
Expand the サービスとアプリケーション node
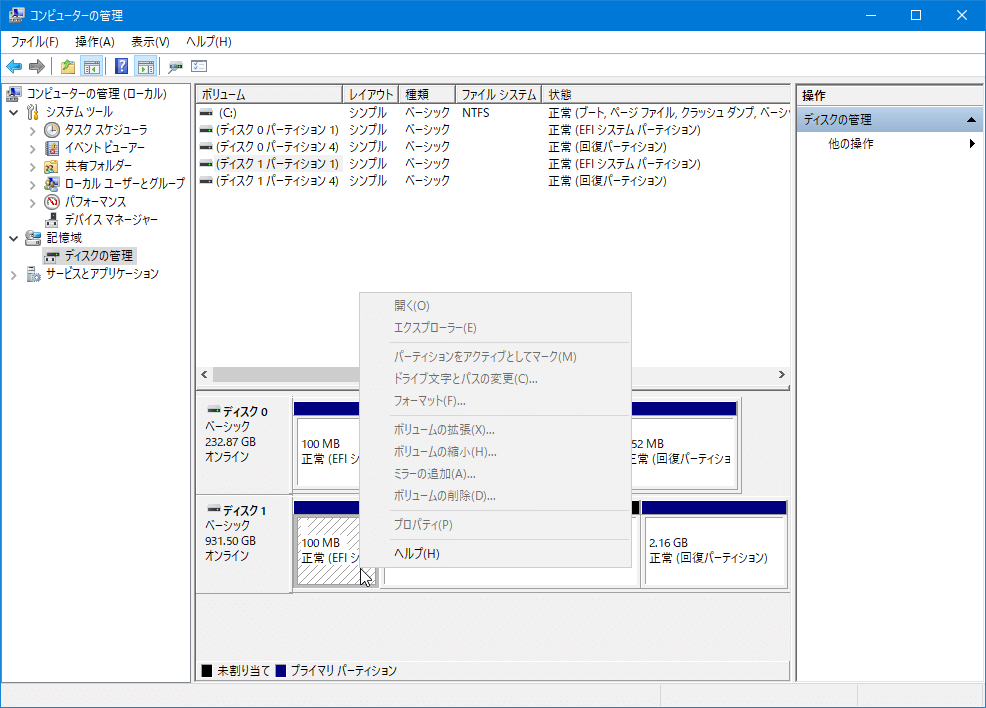[x=14, y=274]
